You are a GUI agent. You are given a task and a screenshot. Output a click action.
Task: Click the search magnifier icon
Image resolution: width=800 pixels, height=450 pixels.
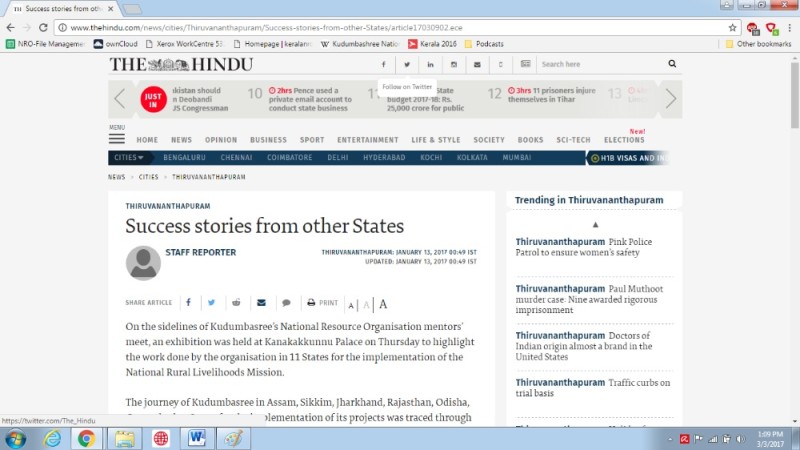coord(672,64)
